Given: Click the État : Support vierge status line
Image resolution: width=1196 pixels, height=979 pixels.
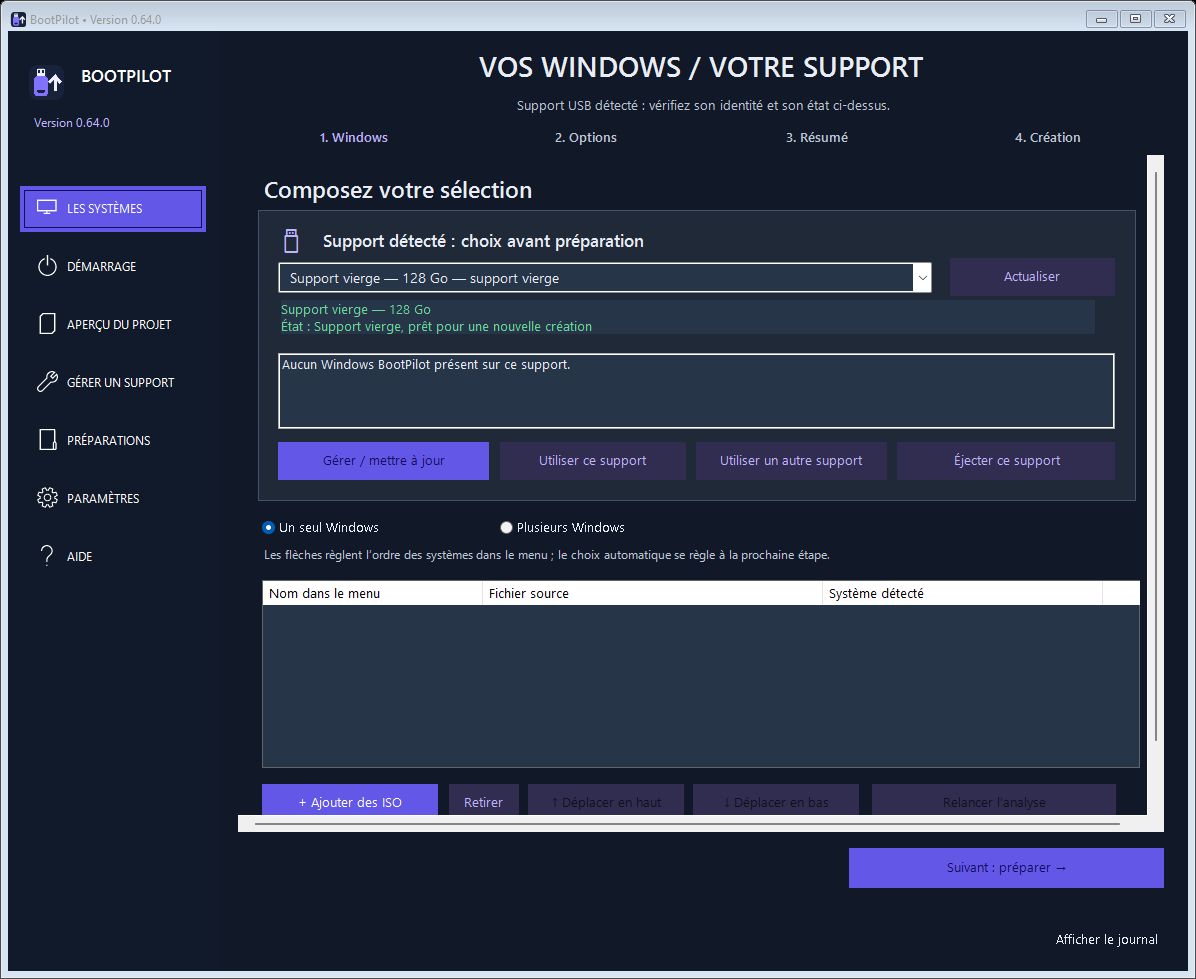Looking at the screenshot, I should click(436, 326).
